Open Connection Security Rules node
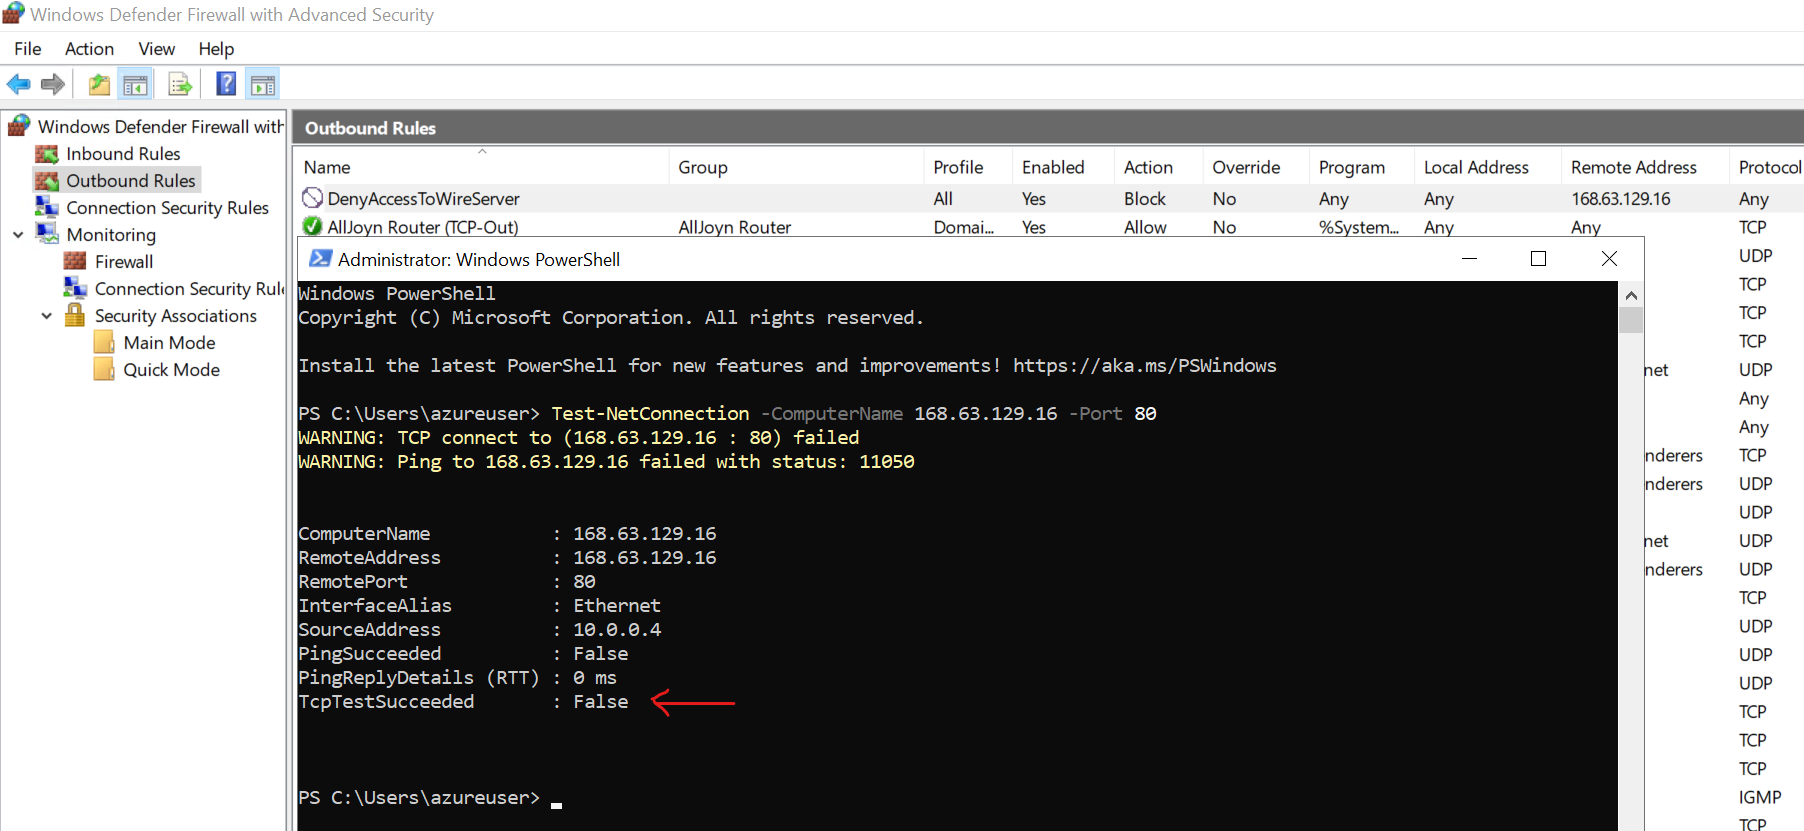This screenshot has width=1804, height=831. (167, 207)
